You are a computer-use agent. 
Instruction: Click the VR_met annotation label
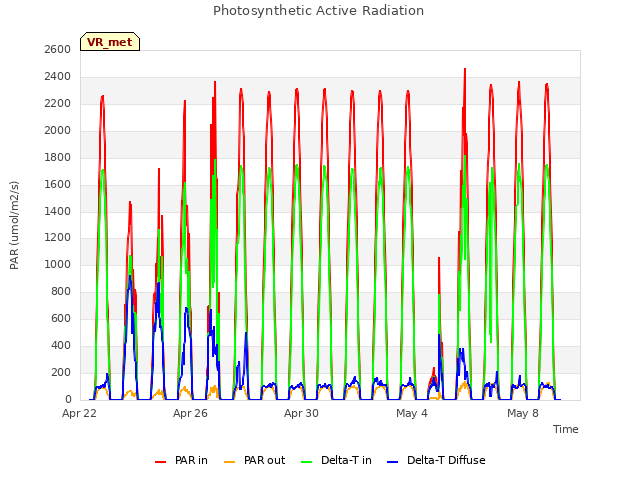pyautogui.click(x=110, y=42)
